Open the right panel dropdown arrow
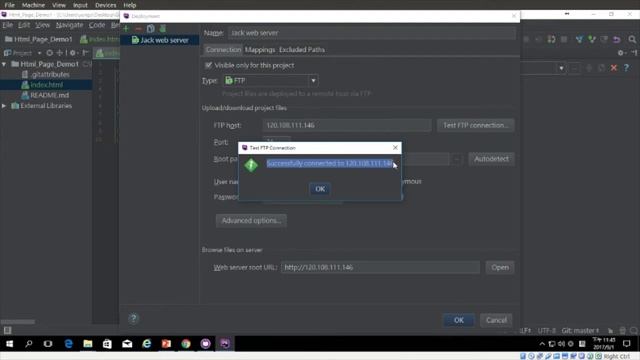 pyautogui.click(x=561, y=68)
